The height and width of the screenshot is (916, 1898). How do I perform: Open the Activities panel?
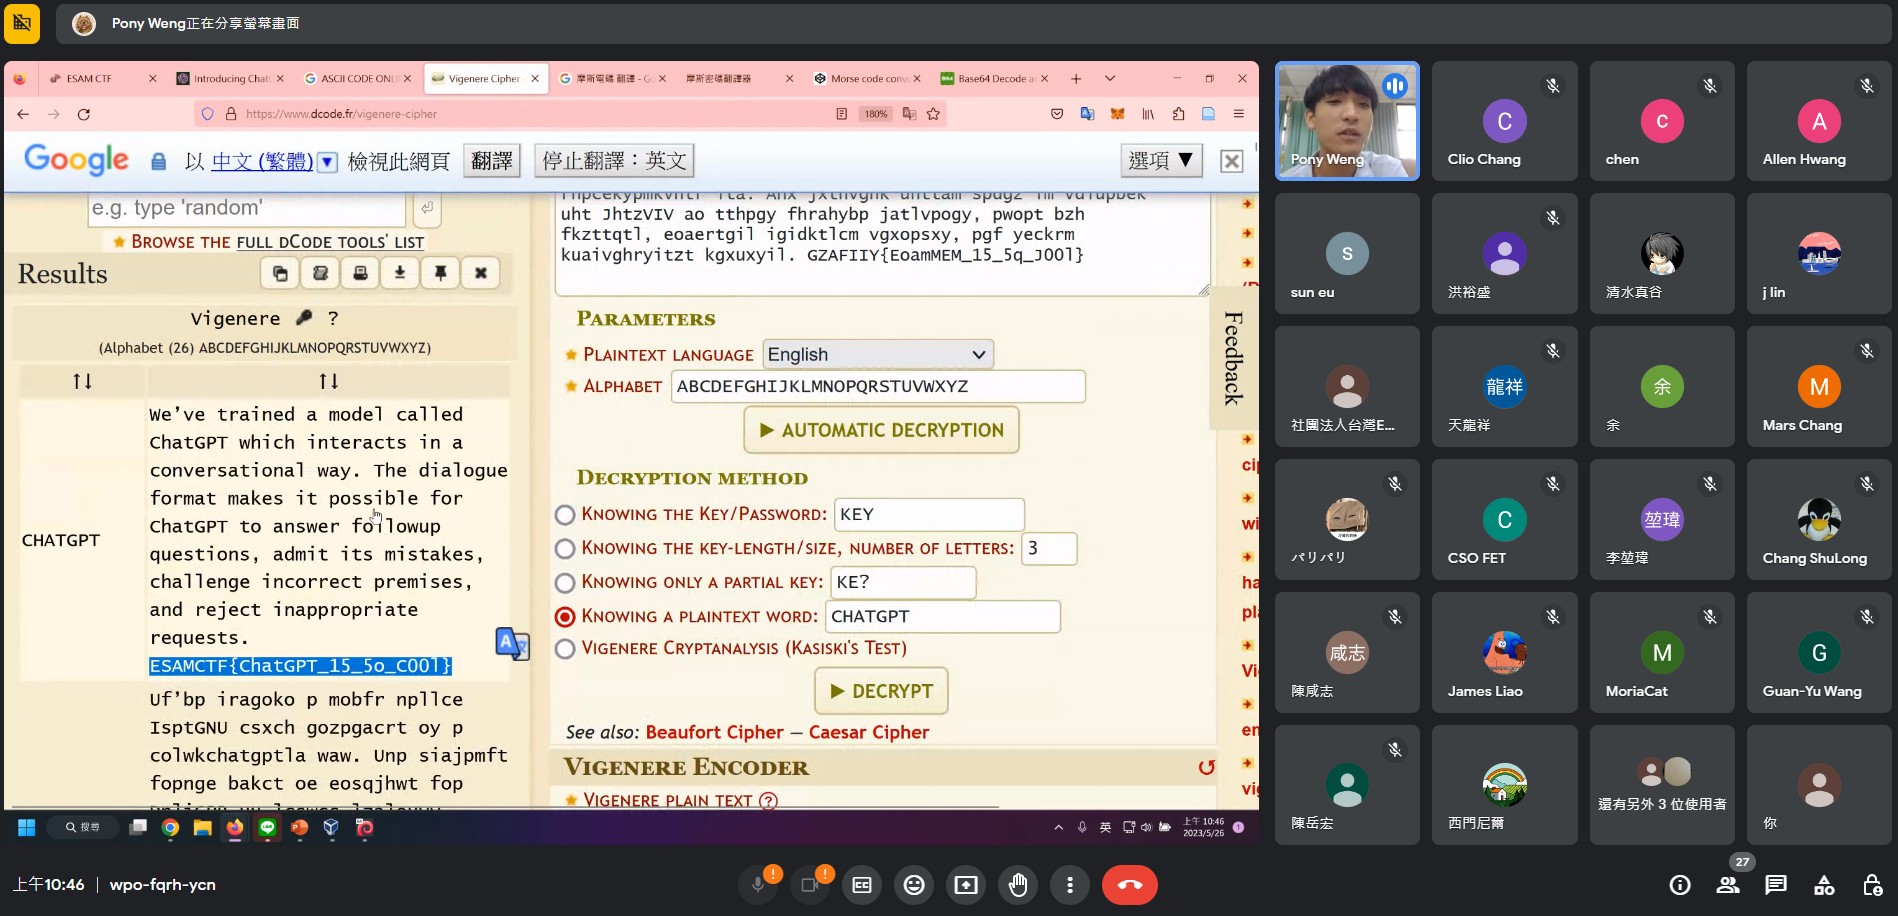pos(1824,885)
